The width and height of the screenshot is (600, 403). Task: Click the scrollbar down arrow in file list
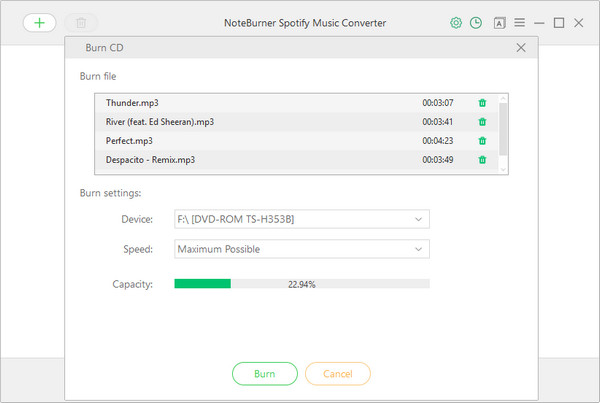[503, 169]
